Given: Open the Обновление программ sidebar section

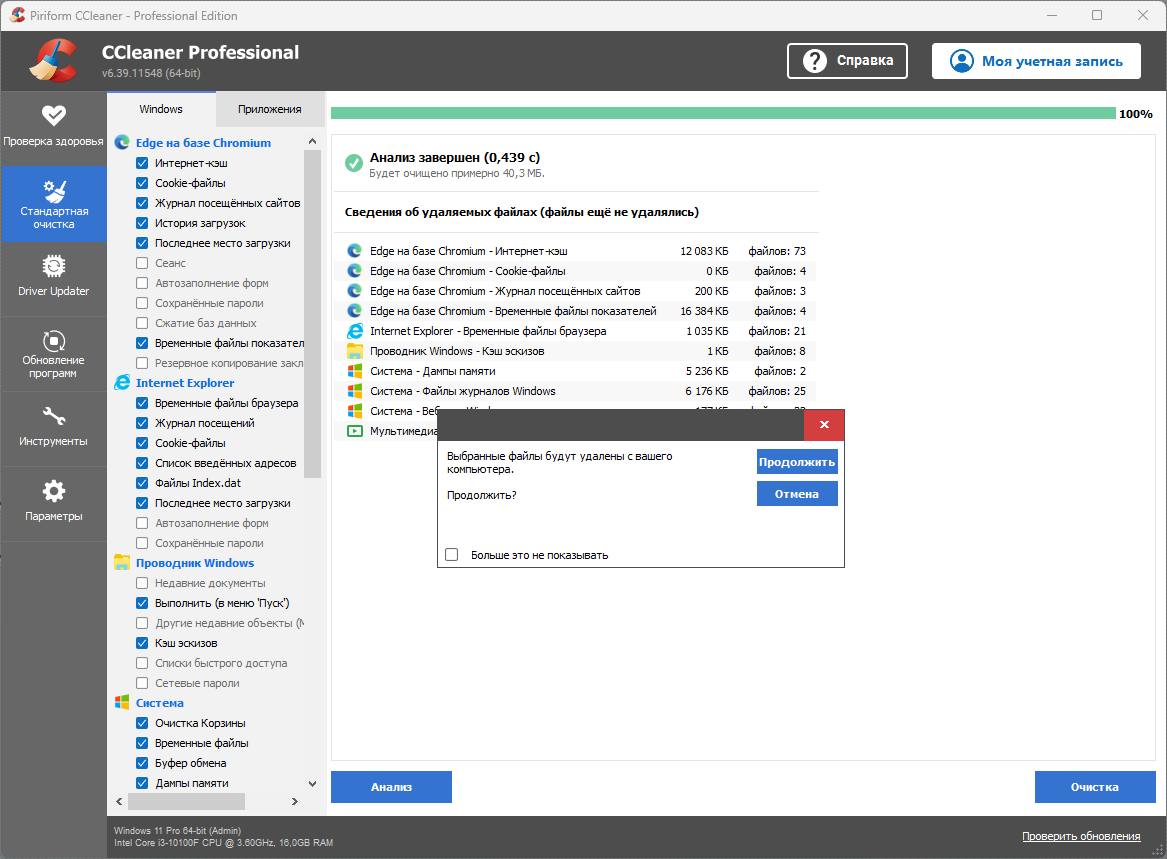Looking at the screenshot, I should click(x=54, y=354).
